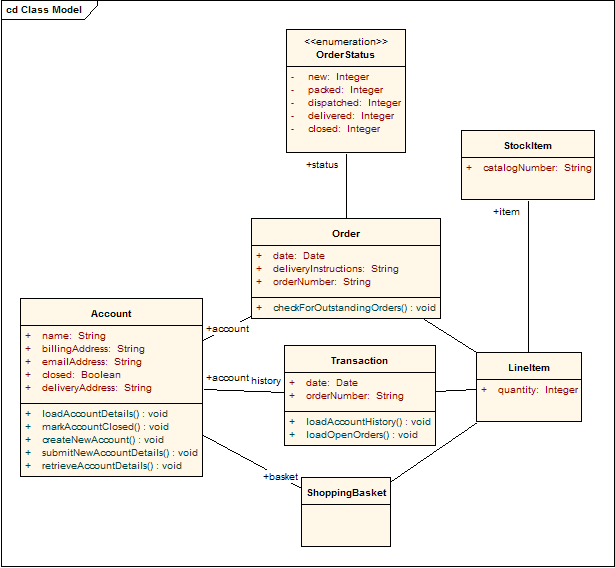
Task: Select the checkForOutstandingOrders() operation
Action: 354,307
